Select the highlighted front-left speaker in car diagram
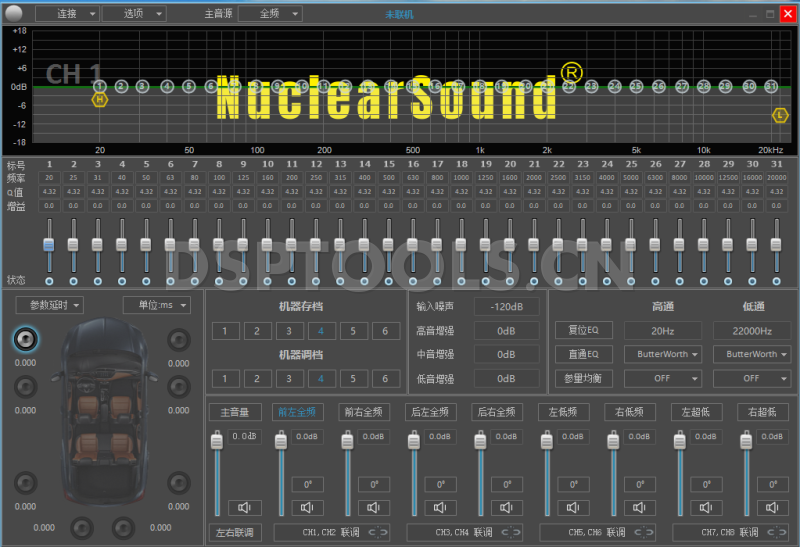Screen dimensions: 800x547 pos(26,339)
